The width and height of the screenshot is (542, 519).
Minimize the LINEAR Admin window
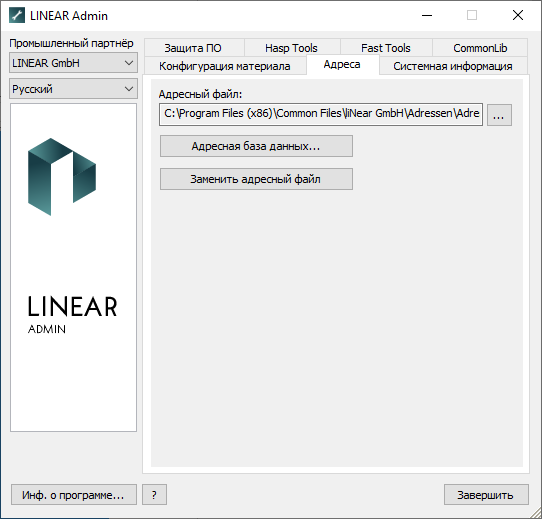[427, 16]
